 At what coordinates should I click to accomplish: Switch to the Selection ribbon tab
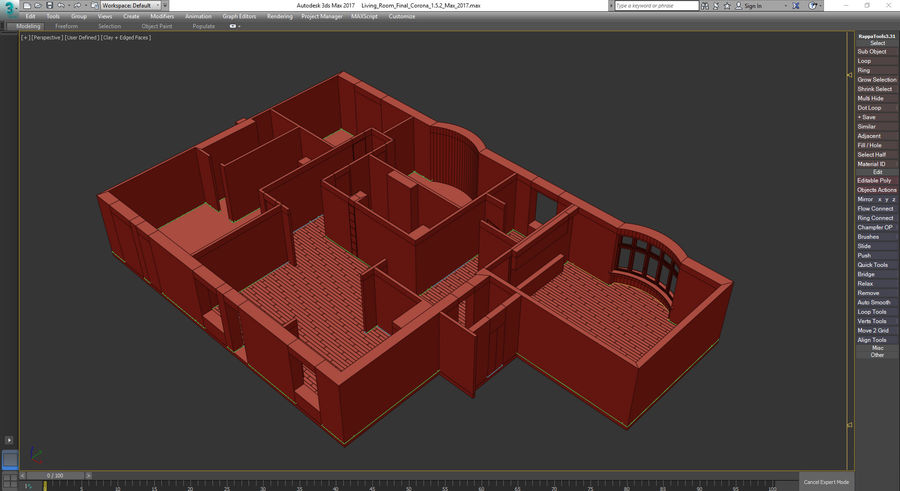click(109, 26)
